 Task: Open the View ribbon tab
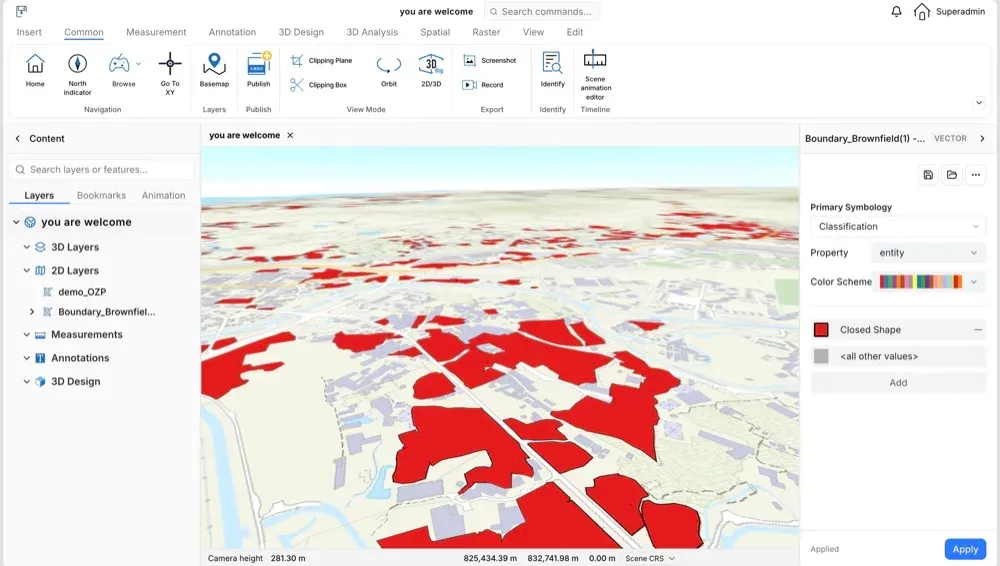tap(533, 32)
